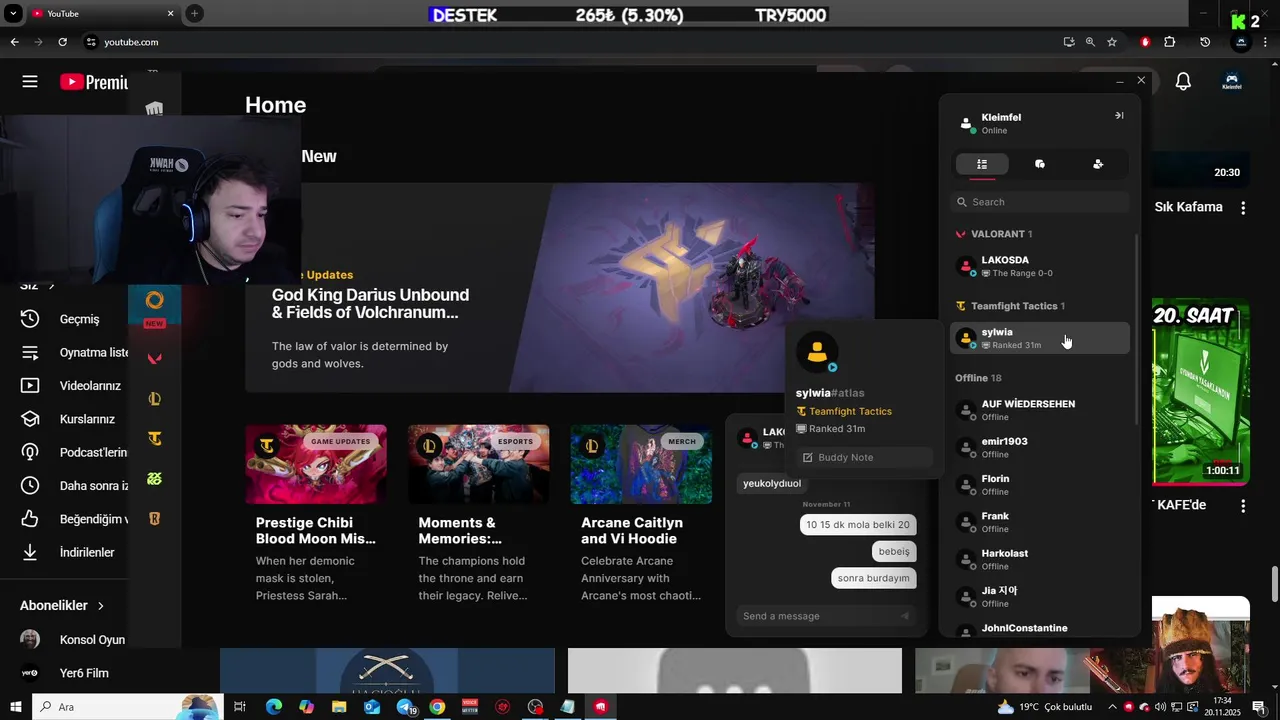The height and width of the screenshot is (720, 1280).
Task: Open the orange ring NEW game icon
Action: [x=154, y=300]
